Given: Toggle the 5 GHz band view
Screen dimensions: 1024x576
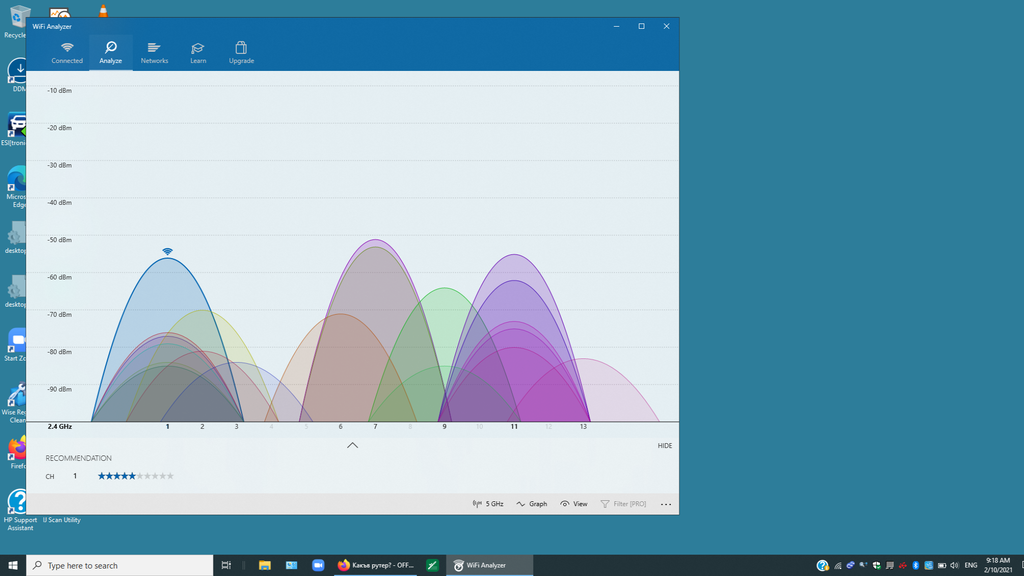Looking at the screenshot, I should click(x=488, y=504).
